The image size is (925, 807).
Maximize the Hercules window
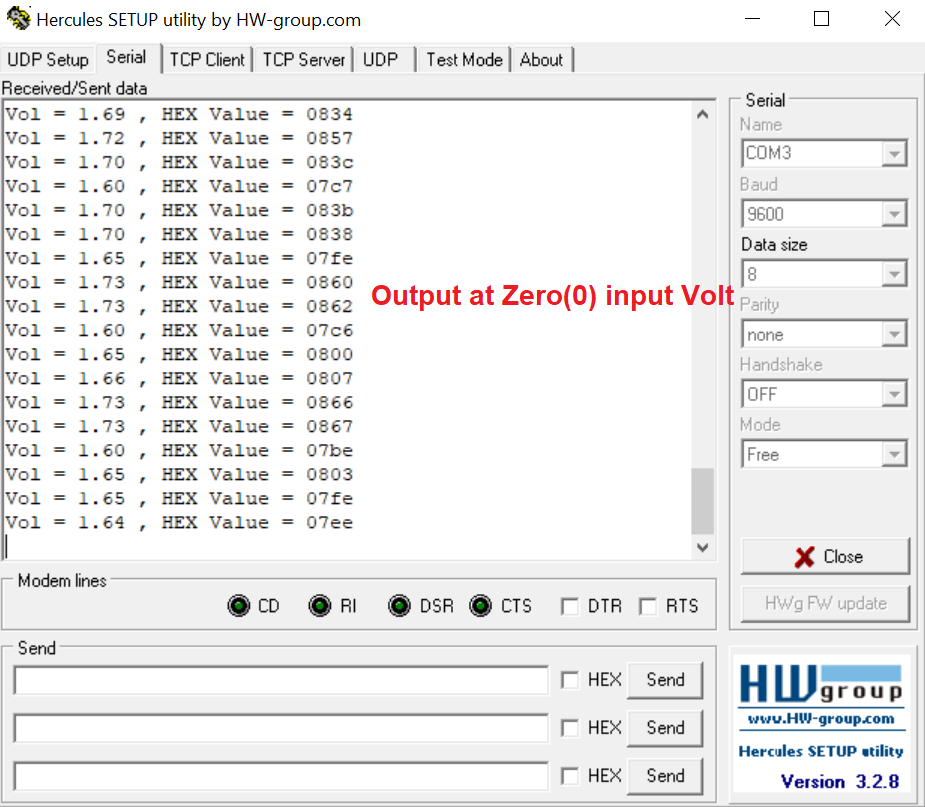pos(821,19)
